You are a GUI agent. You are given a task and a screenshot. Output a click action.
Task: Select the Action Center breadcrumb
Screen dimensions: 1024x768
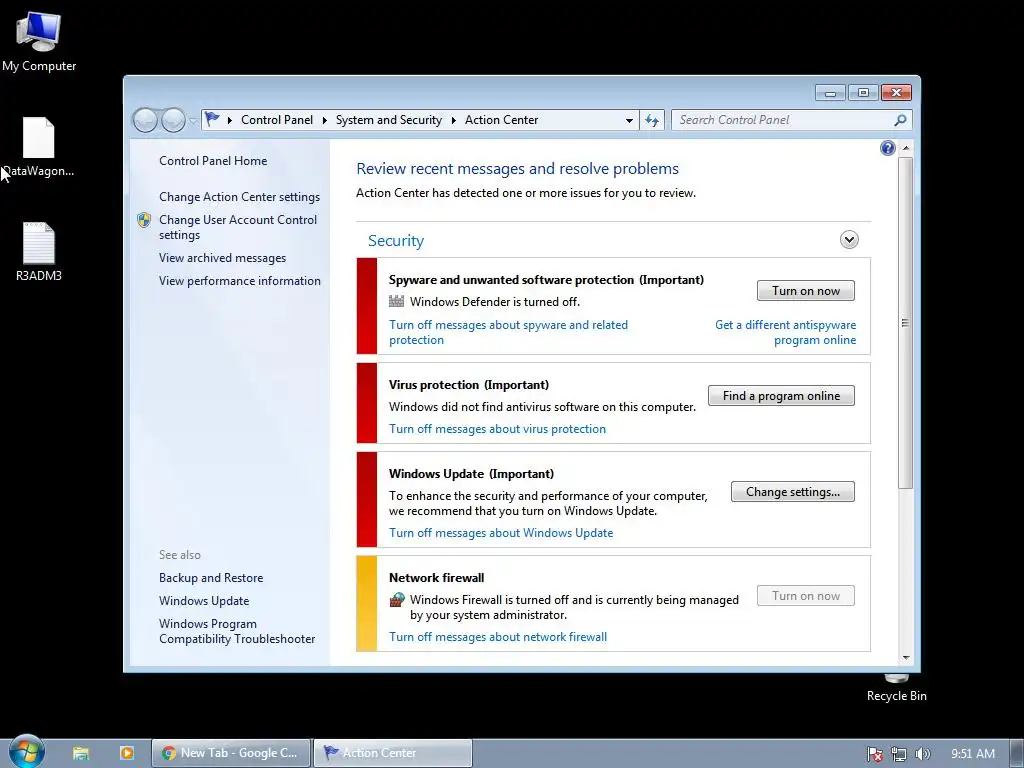point(502,120)
